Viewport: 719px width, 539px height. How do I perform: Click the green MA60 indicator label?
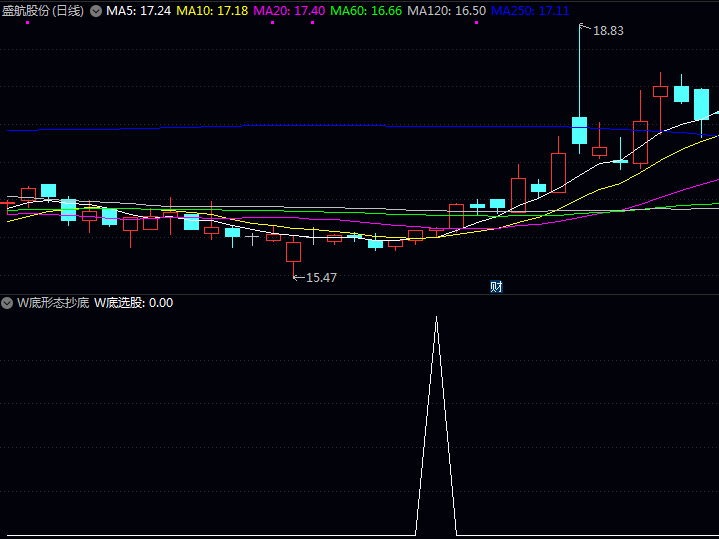point(367,10)
